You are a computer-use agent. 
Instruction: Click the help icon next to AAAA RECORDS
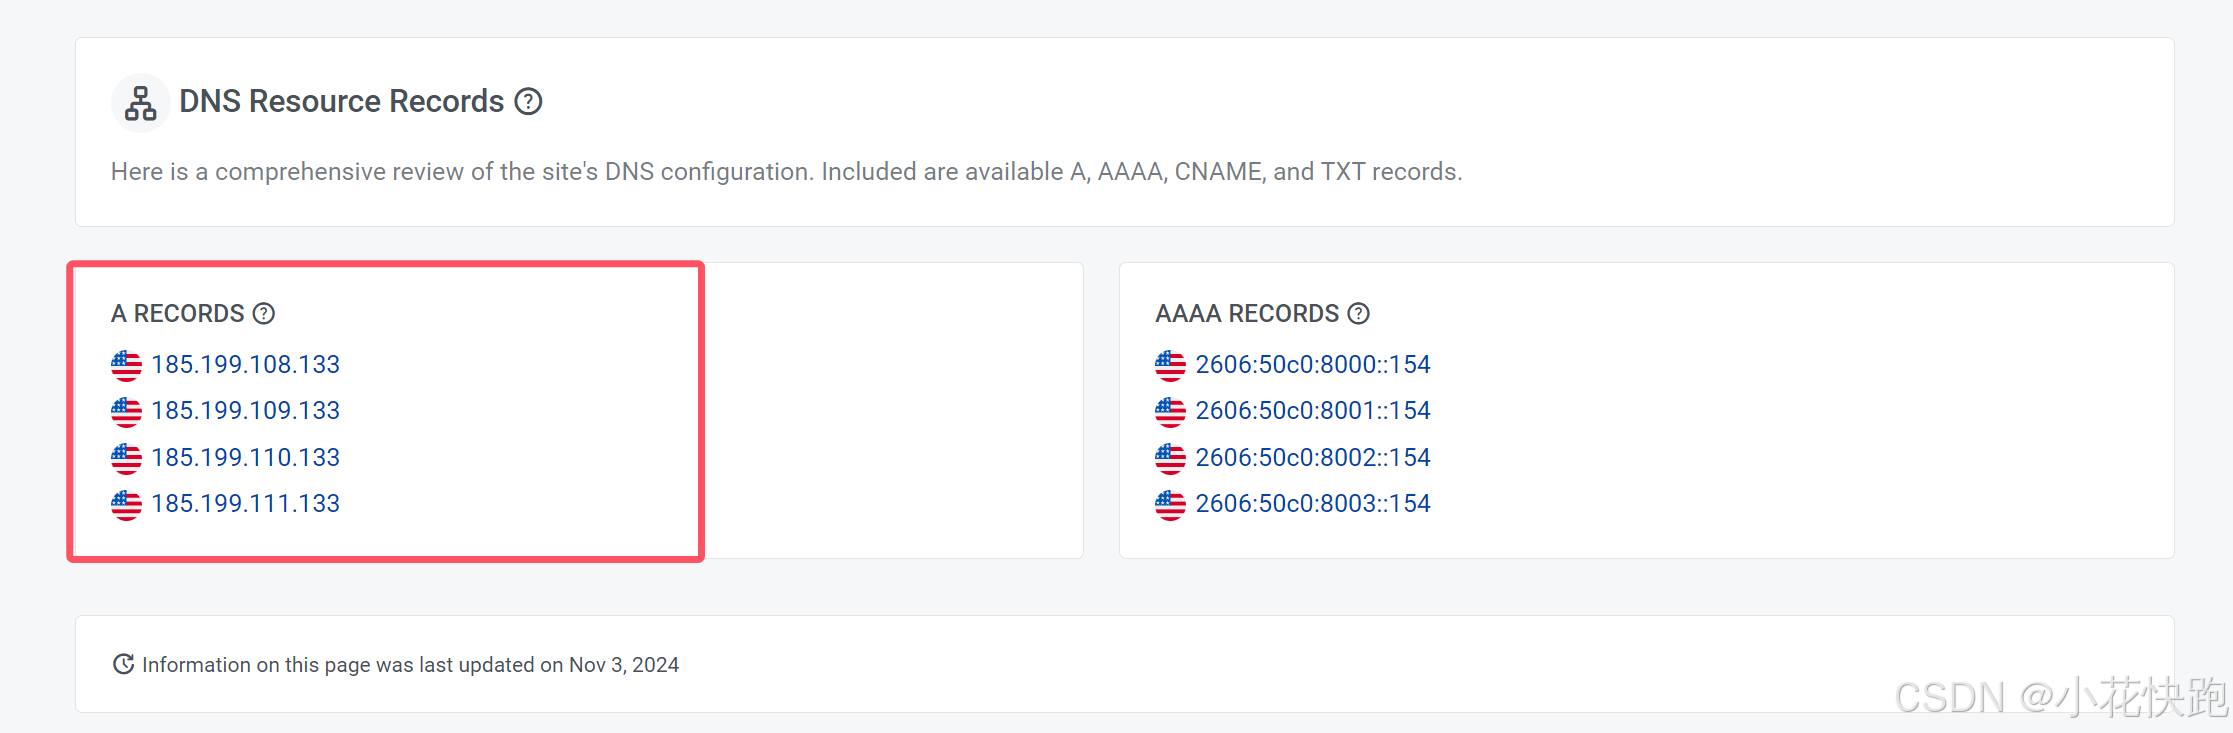1359,313
